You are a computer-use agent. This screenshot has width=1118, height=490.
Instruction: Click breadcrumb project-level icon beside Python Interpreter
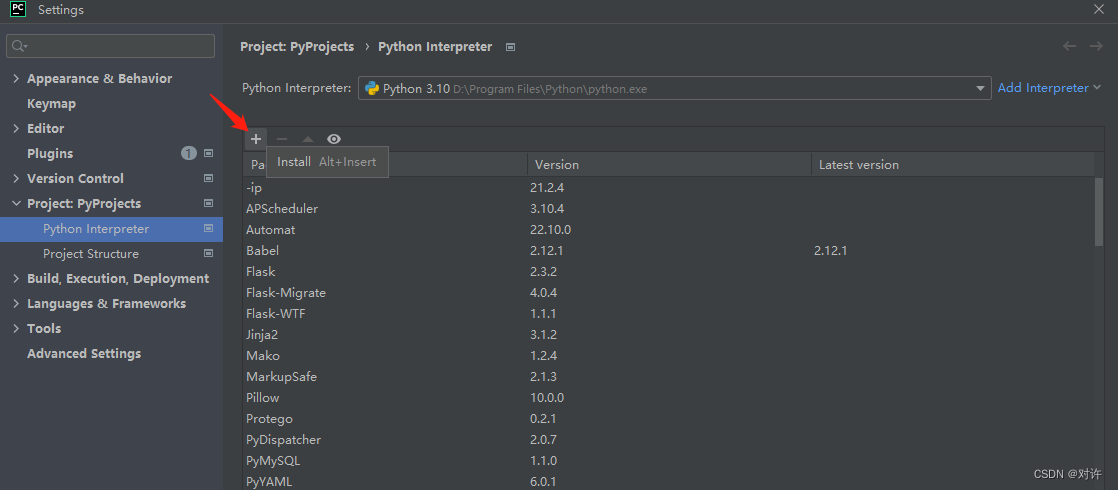point(510,47)
